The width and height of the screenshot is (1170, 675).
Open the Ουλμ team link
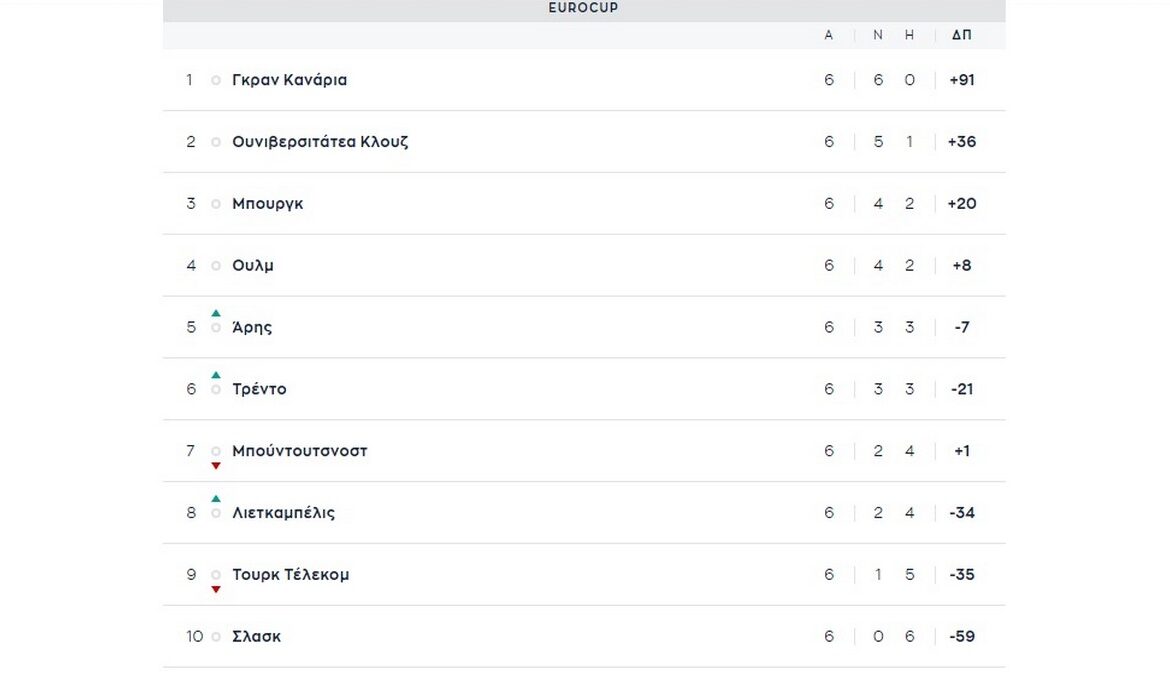click(253, 266)
